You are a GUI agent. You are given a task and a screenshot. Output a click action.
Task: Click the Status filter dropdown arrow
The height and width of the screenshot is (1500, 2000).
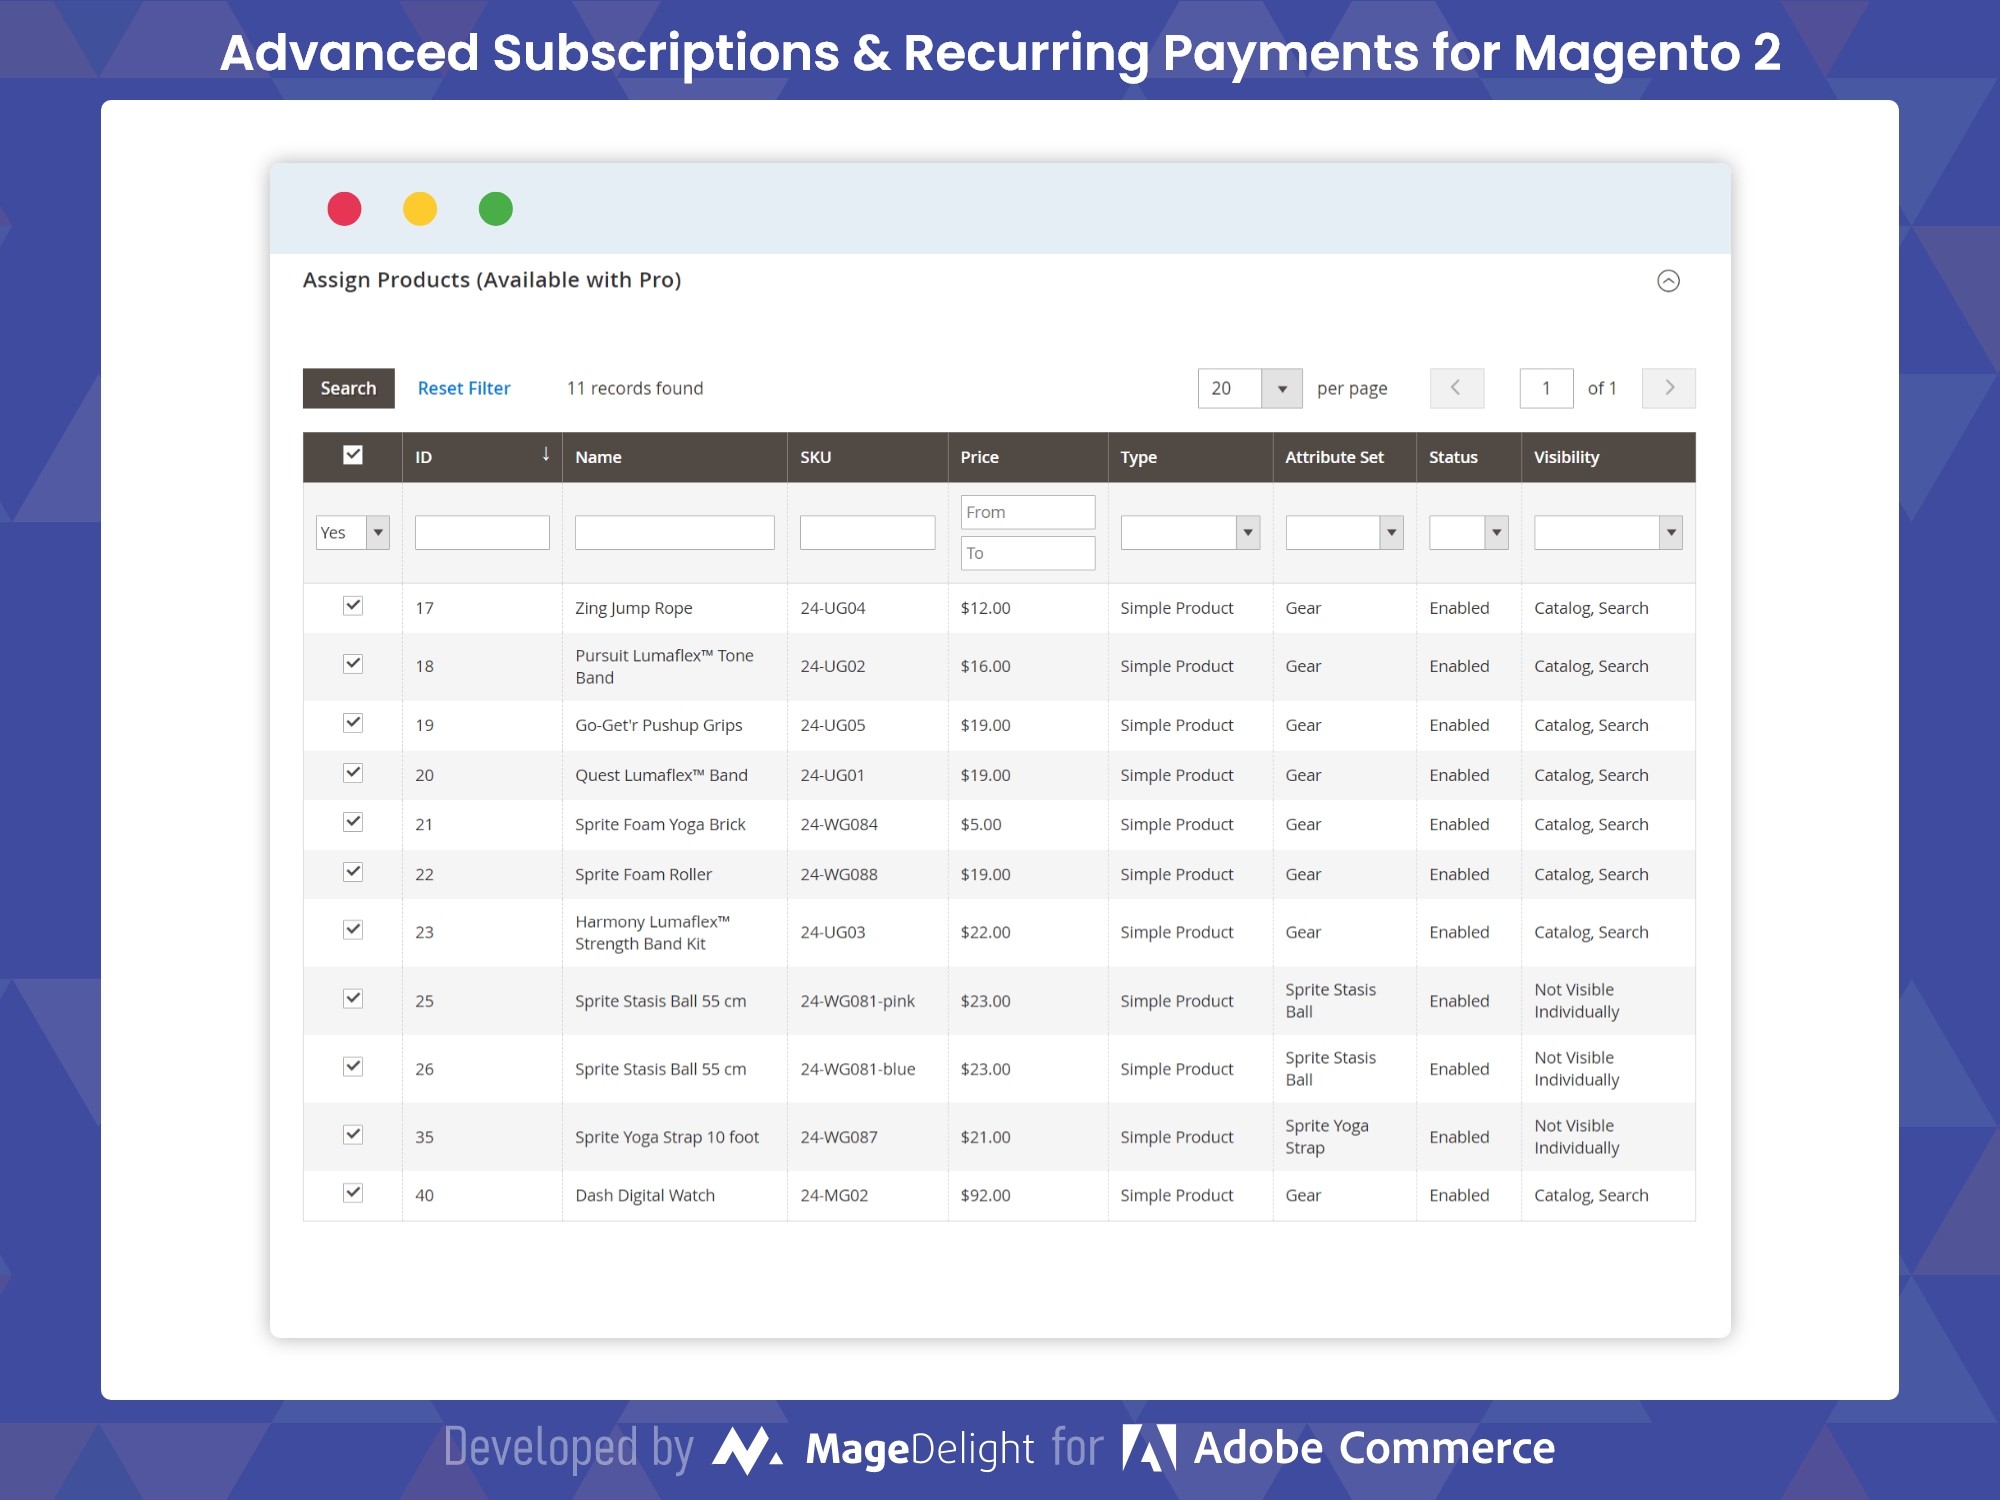click(x=1496, y=531)
